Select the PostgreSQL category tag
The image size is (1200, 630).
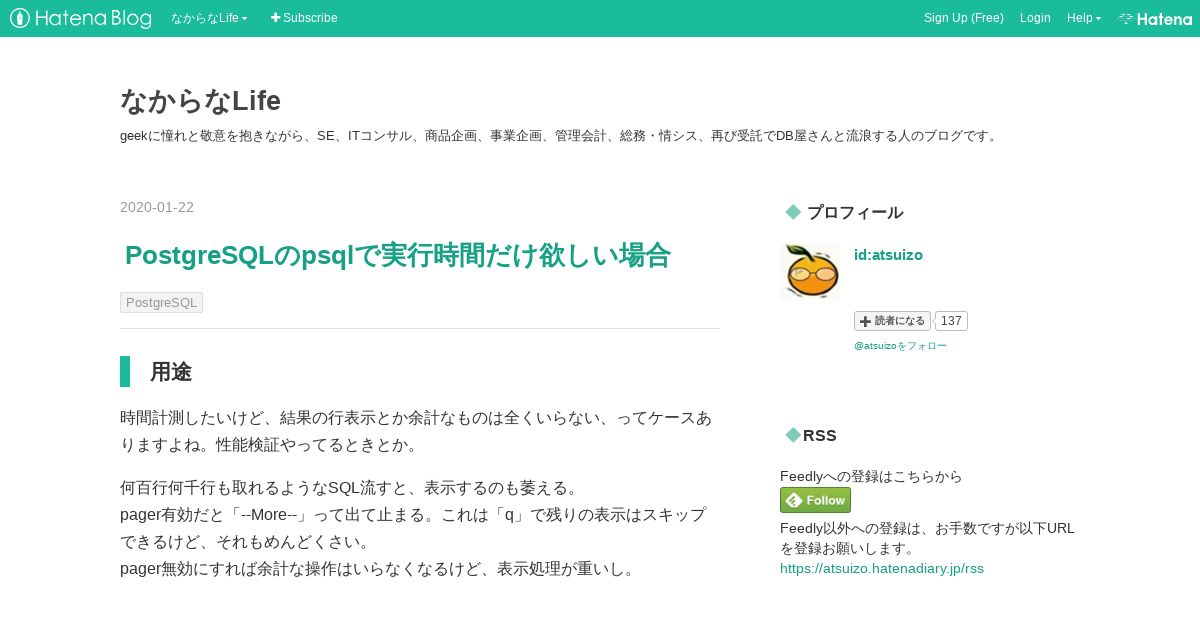(x=161, y=302)
